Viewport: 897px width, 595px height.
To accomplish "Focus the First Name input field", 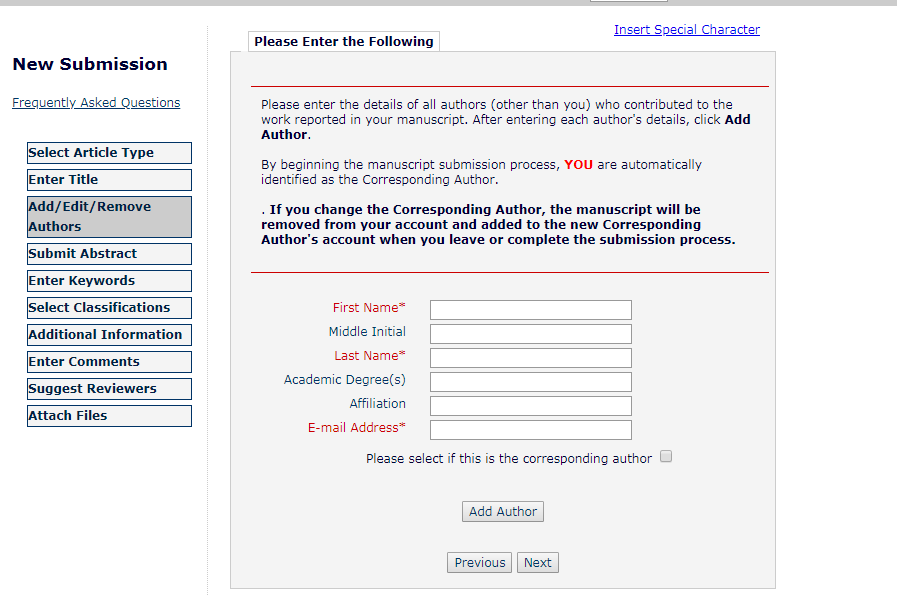I will (x=530, y=310).
